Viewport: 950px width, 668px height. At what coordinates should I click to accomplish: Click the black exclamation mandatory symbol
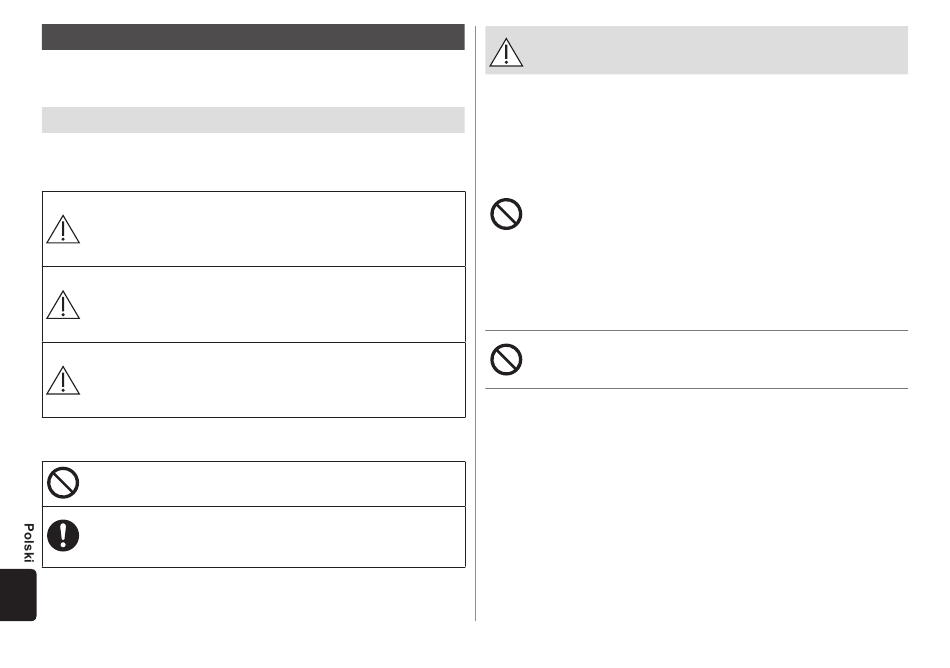pos(63,535)
